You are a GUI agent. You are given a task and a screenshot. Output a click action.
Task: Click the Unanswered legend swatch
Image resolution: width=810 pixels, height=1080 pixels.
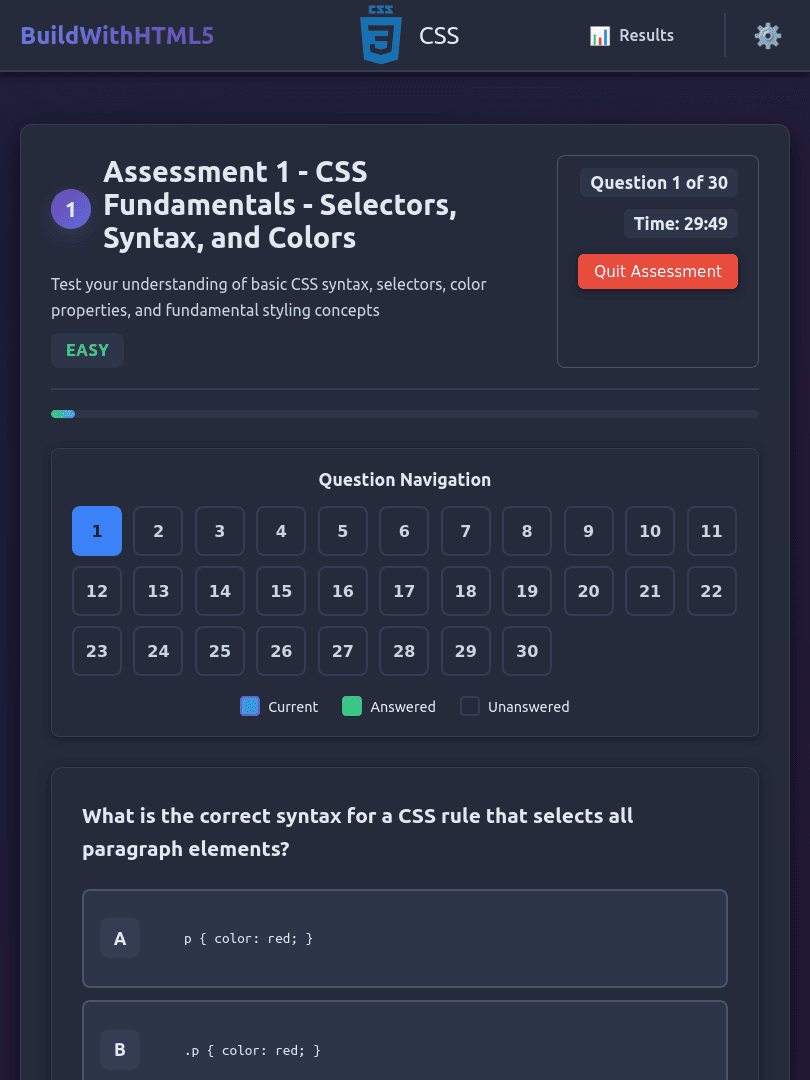tap(470, 707)
